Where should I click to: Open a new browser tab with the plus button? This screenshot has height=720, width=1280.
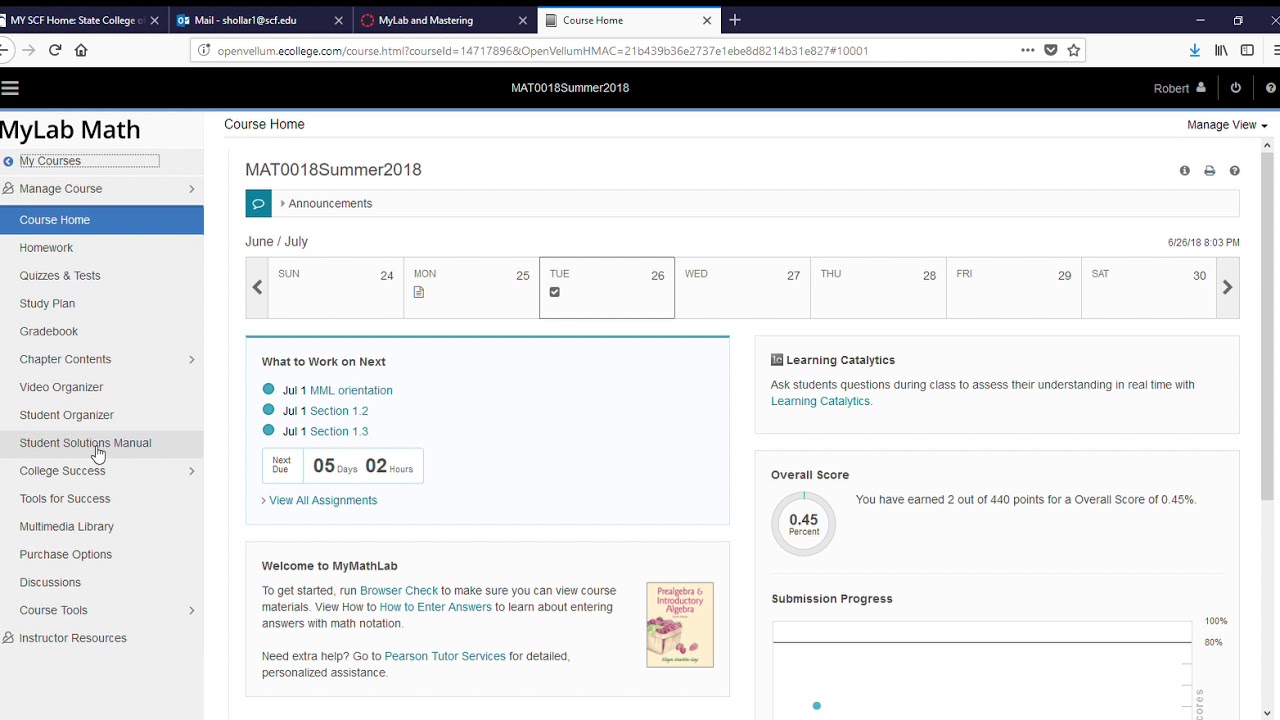coord(735,20)
